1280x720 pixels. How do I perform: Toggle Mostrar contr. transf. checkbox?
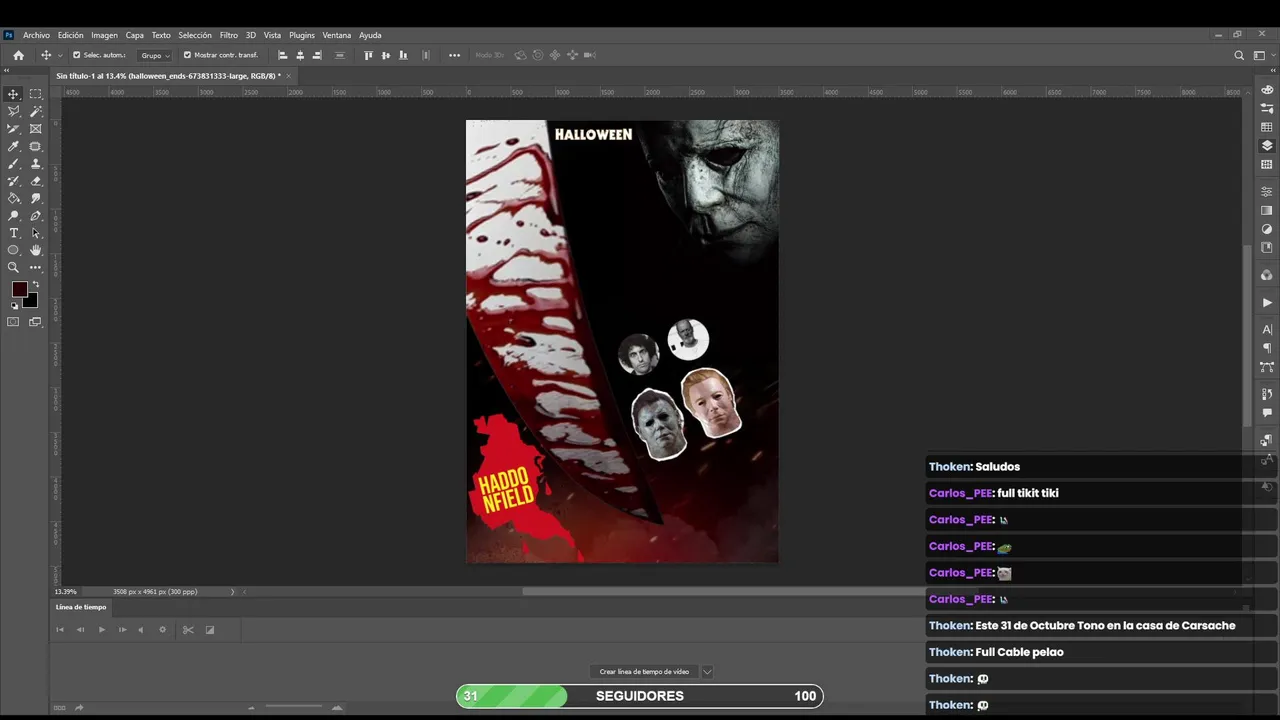(187, 55)
